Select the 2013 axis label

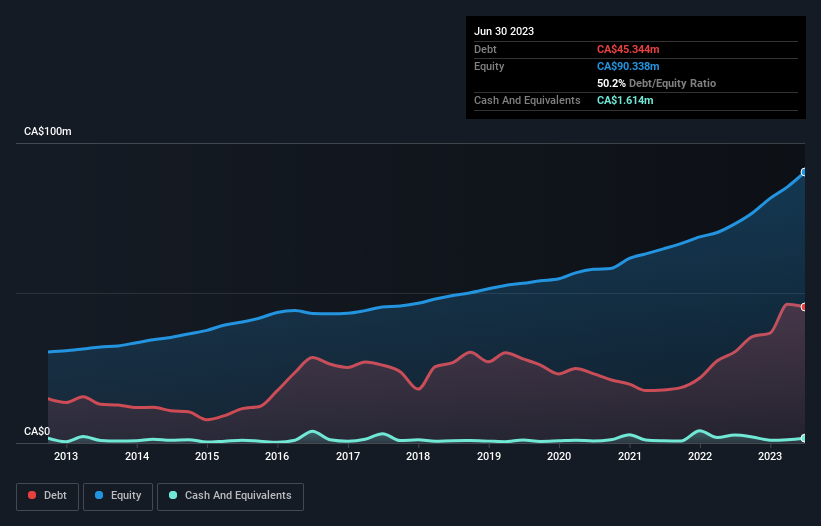click(x=66, y=456)
